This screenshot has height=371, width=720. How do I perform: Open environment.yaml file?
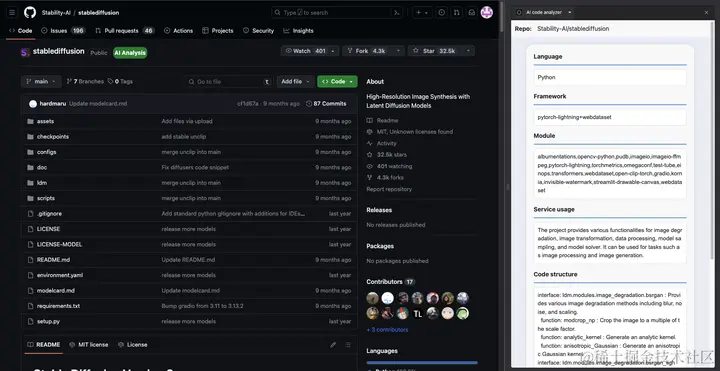[60, 275]
